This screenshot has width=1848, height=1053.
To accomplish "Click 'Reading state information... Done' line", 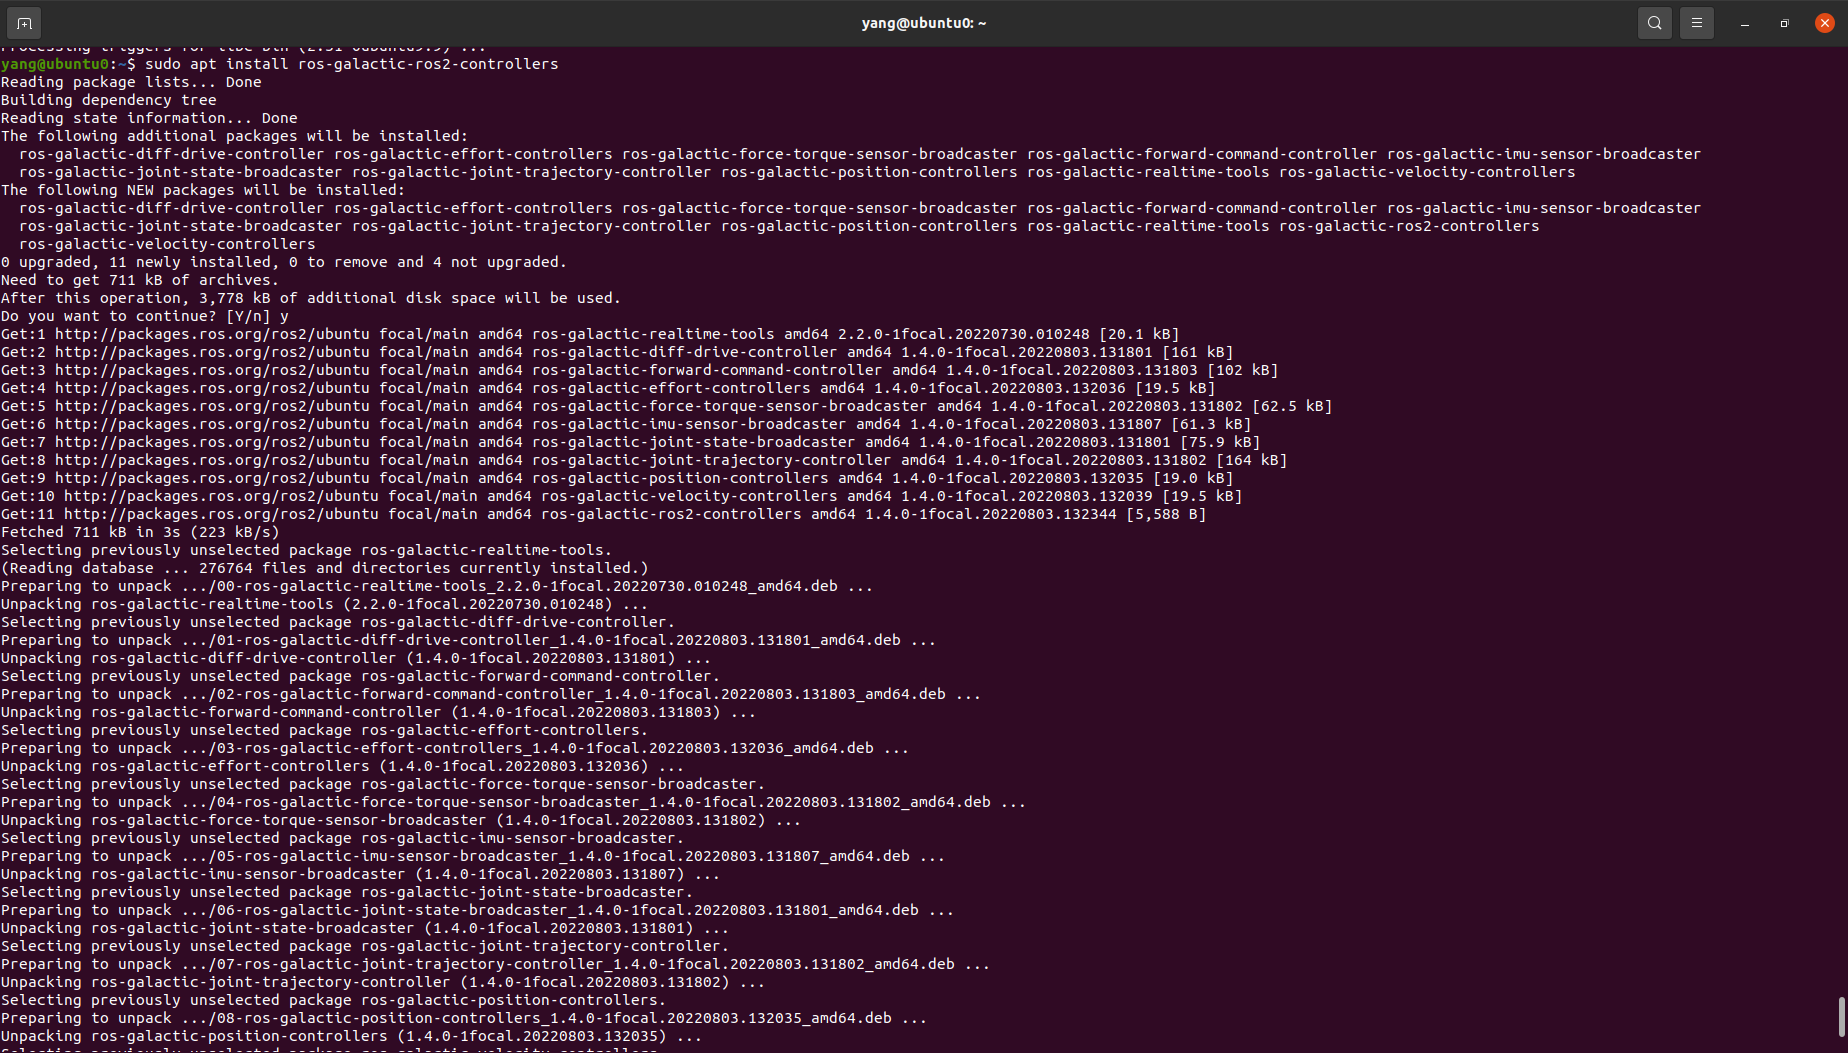I will coord(149,118).
